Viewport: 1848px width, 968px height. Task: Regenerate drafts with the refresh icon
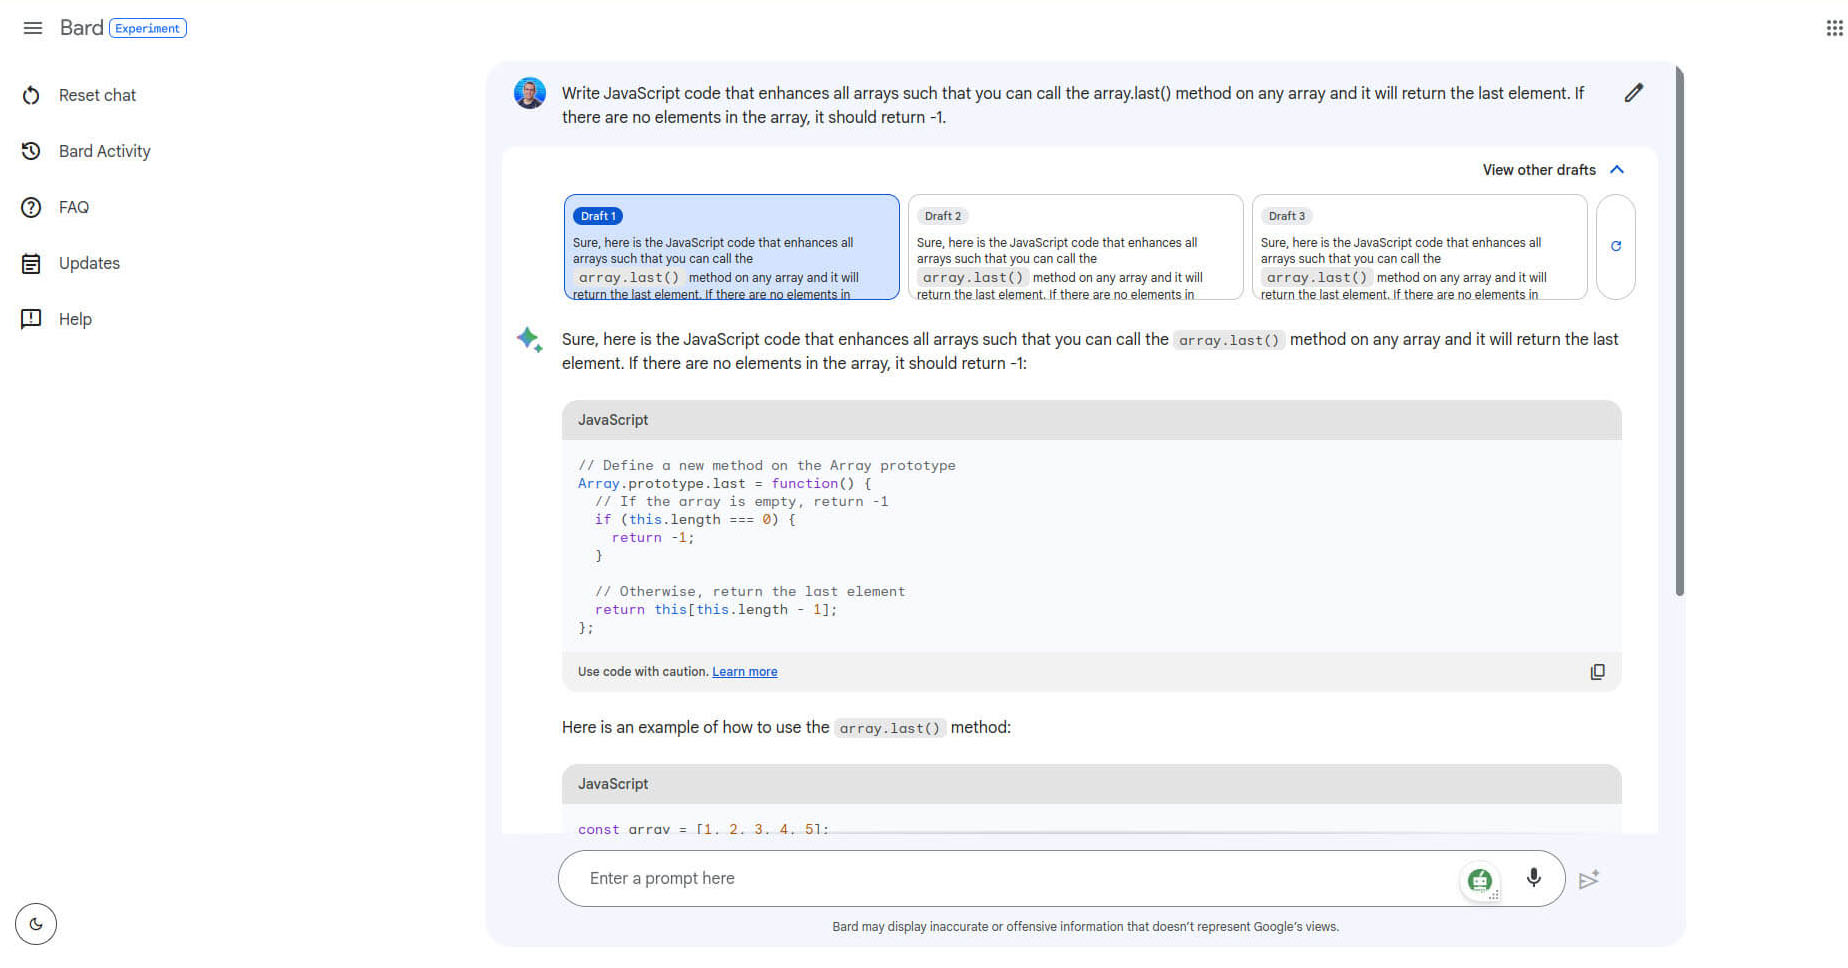pyautogui.click(x=1615, y=246)
